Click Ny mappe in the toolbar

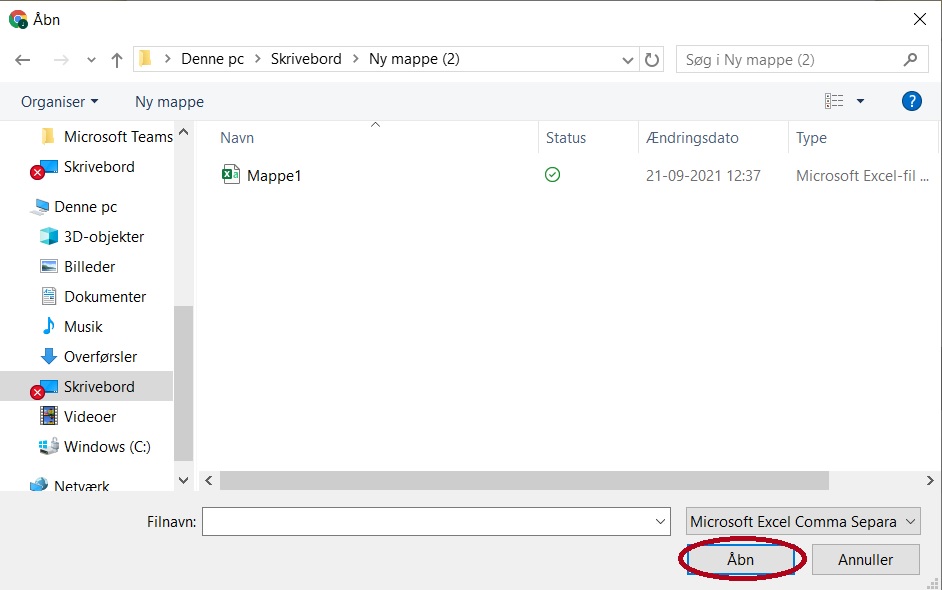[x=169, y=101]
